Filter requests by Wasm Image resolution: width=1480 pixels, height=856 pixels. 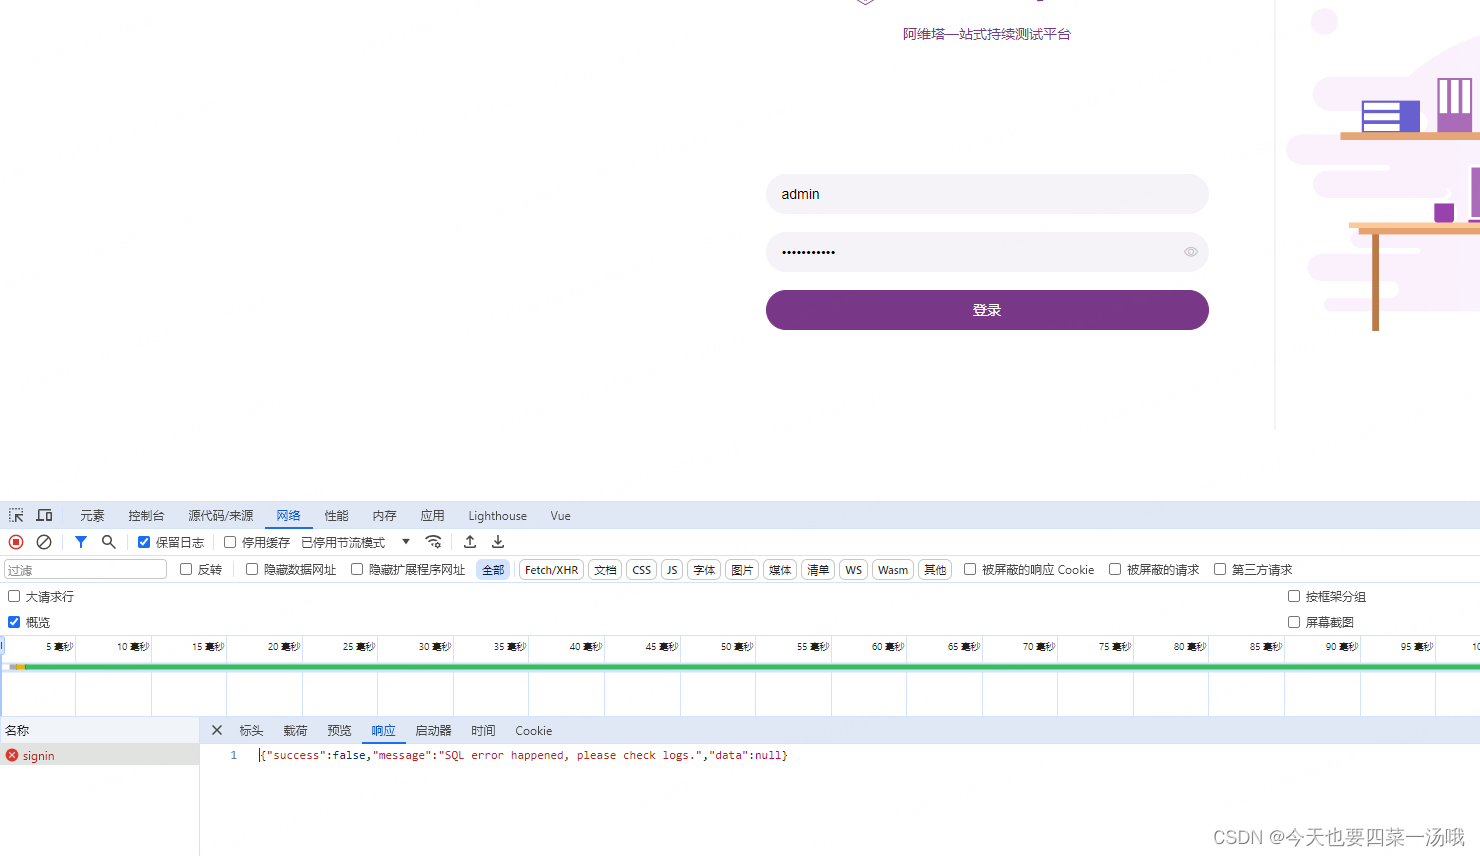point(893,570)
